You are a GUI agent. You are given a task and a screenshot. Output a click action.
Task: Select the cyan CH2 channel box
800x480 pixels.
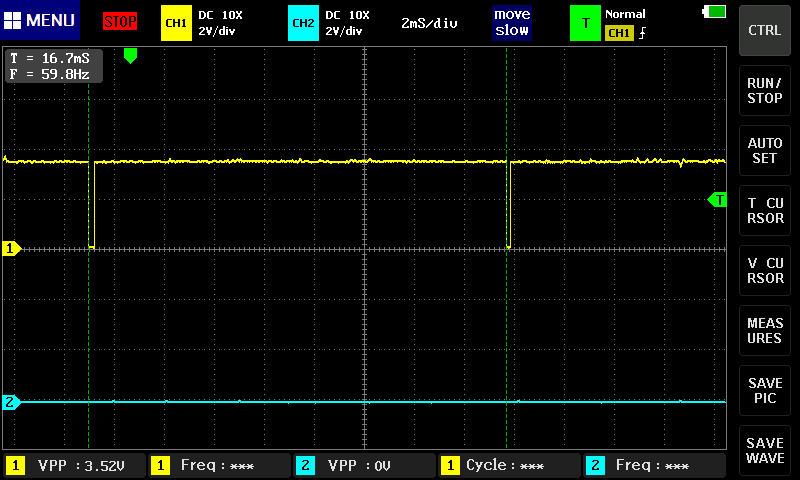(x=303, y=23)
